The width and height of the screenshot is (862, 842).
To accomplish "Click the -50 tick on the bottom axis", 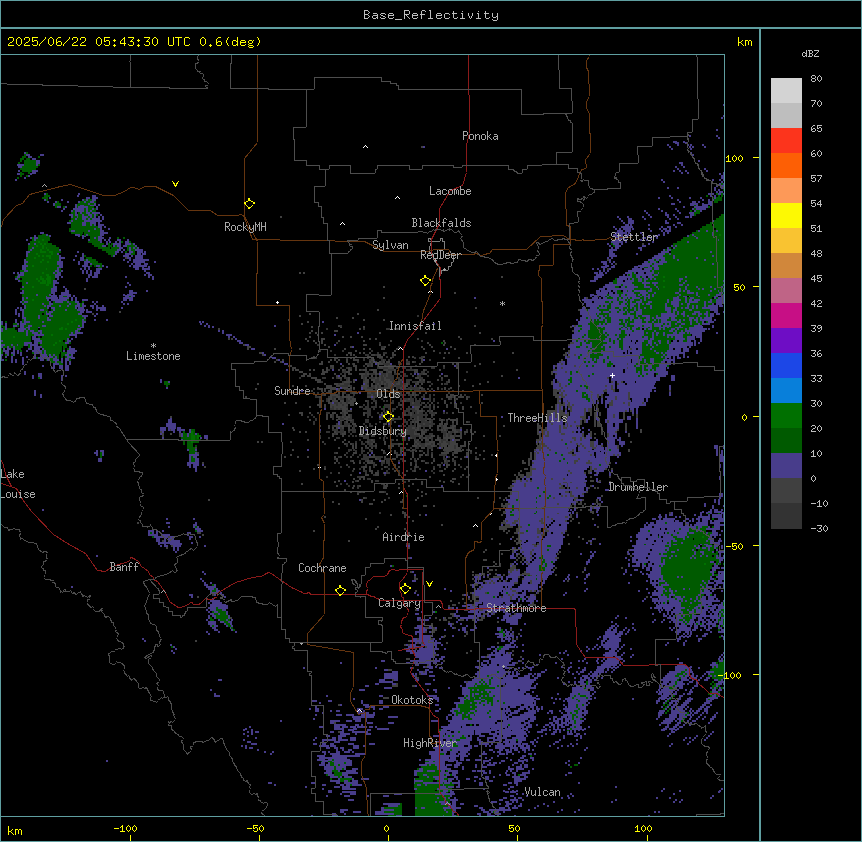I will pos(255,828).
